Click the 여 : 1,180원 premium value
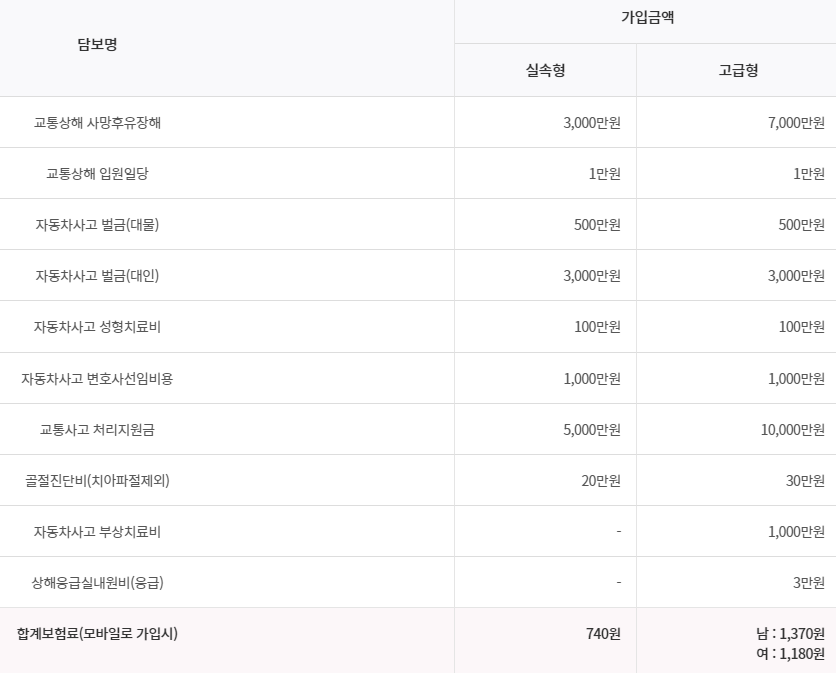The height and width of the screenshot is (674, 836). click(790, 654)
